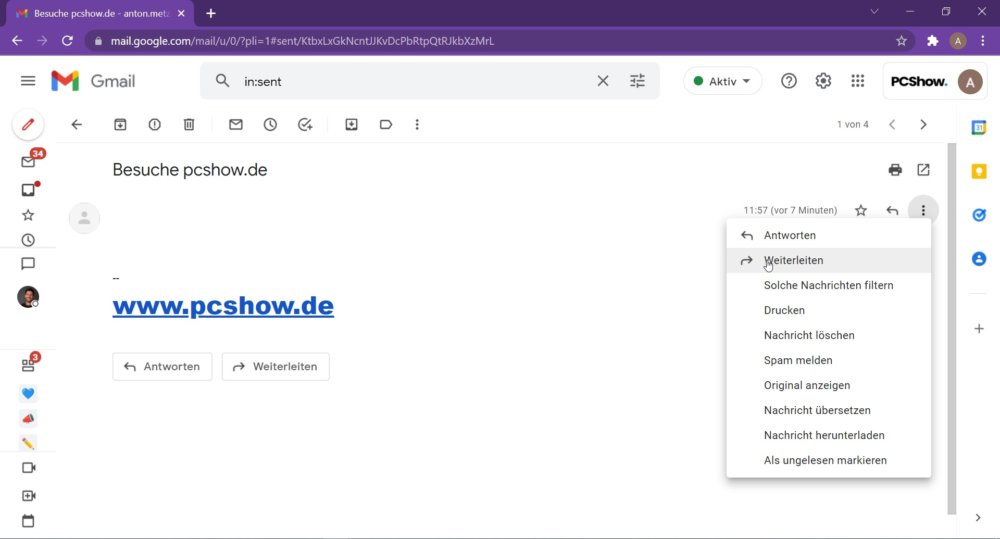
Task: Collapse side panel chevron at bottom right
Action: [x=978, y=517]
